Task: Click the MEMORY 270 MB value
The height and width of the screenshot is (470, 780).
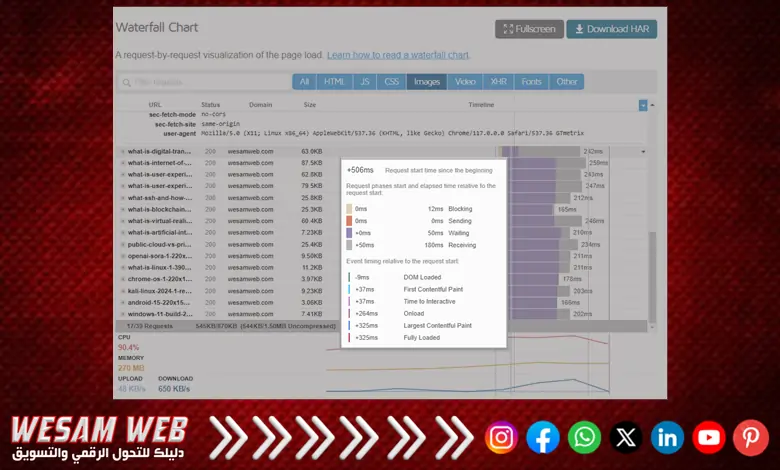Action: [131, 368]
